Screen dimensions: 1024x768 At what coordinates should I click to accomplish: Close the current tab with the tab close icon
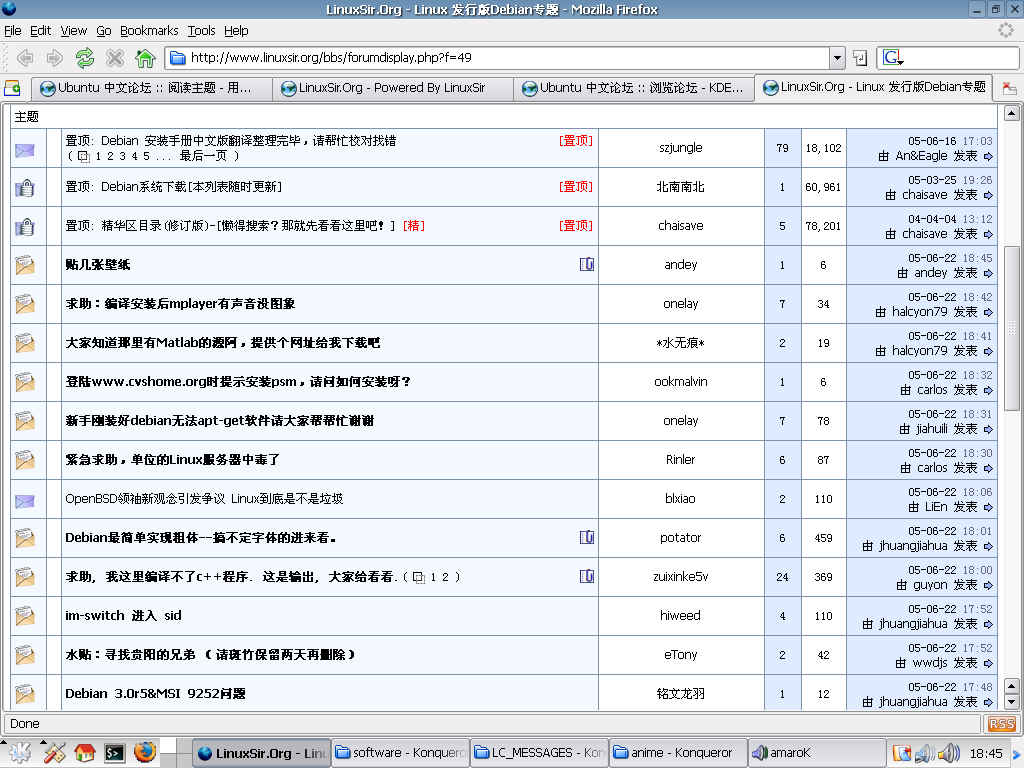pyautogui.click(x=1009, y=88)
